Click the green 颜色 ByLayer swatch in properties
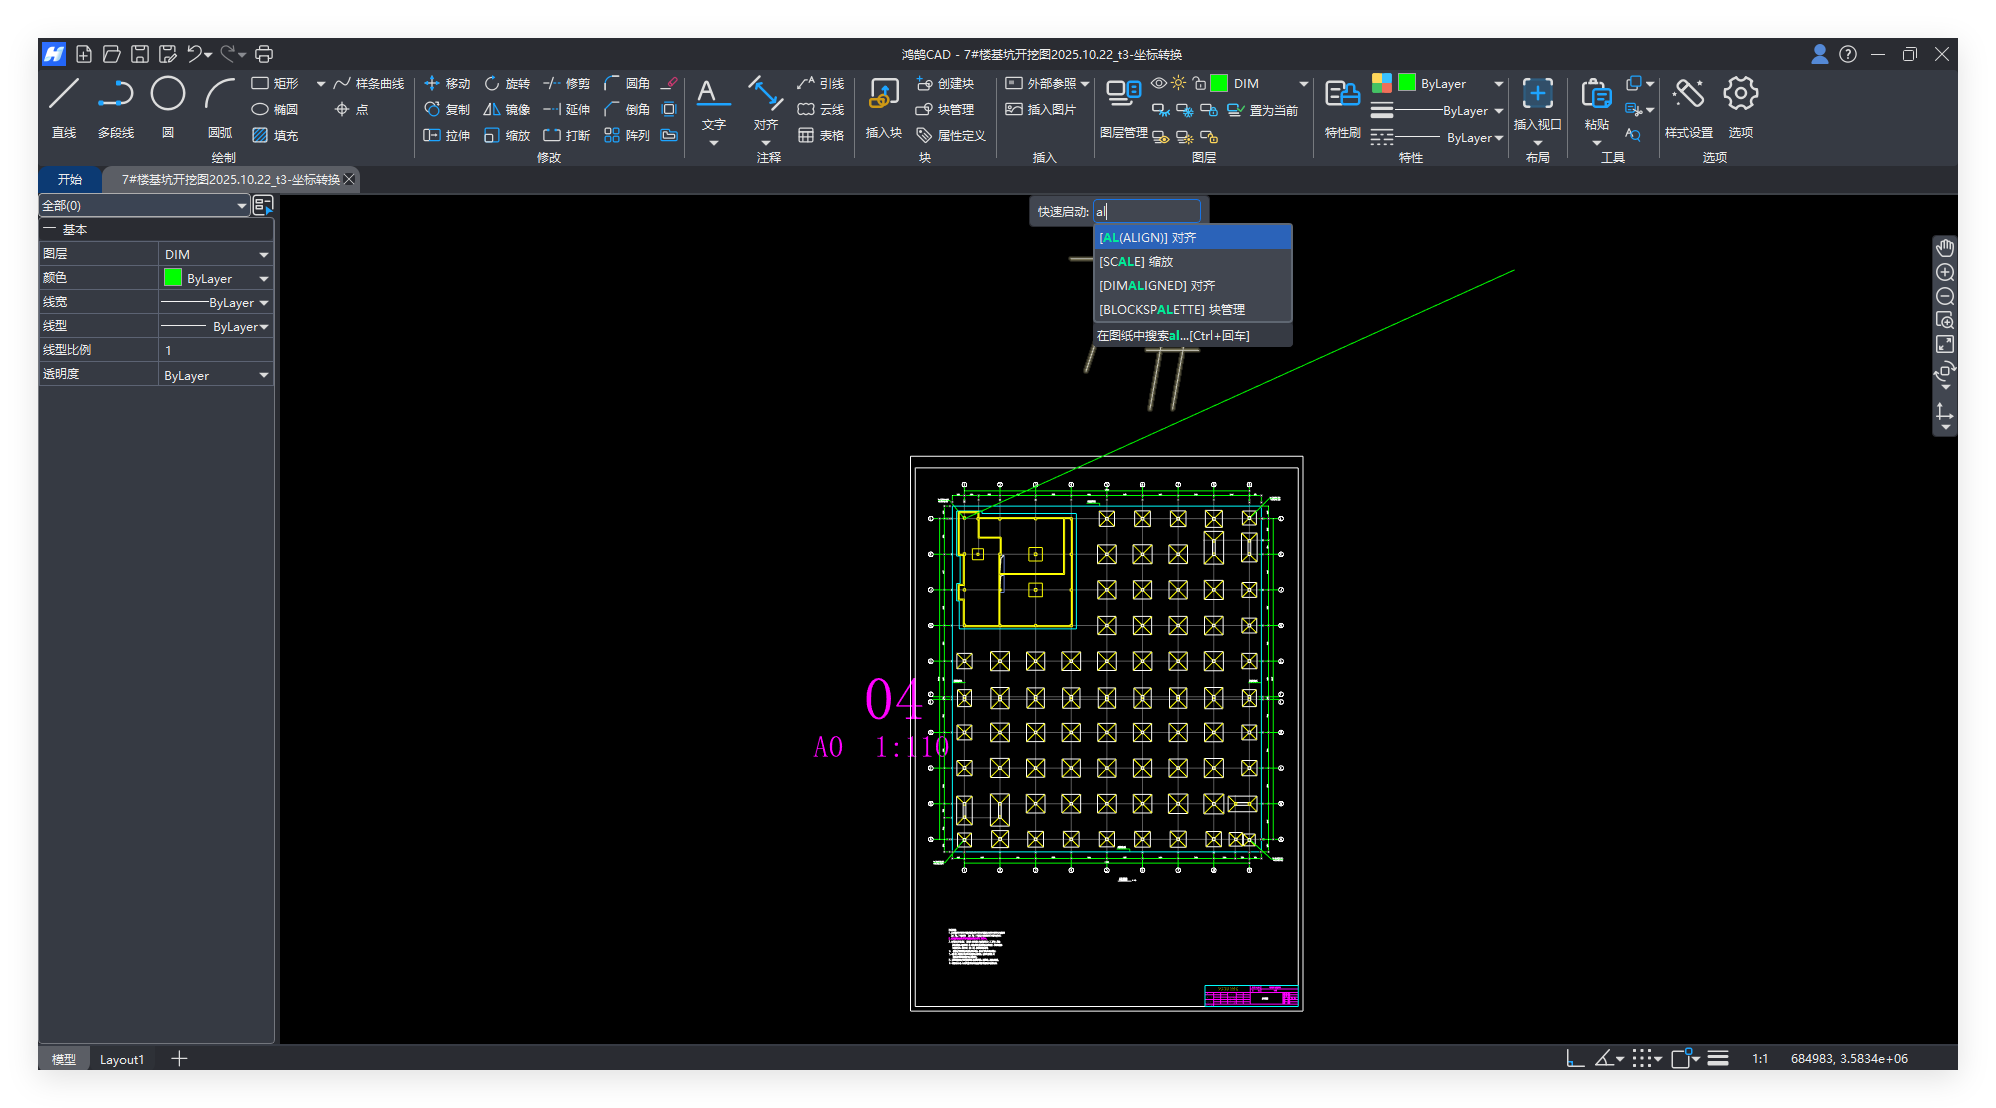Image resolution: width=1996 pixels, height=1108 pixels. [173, 278]
